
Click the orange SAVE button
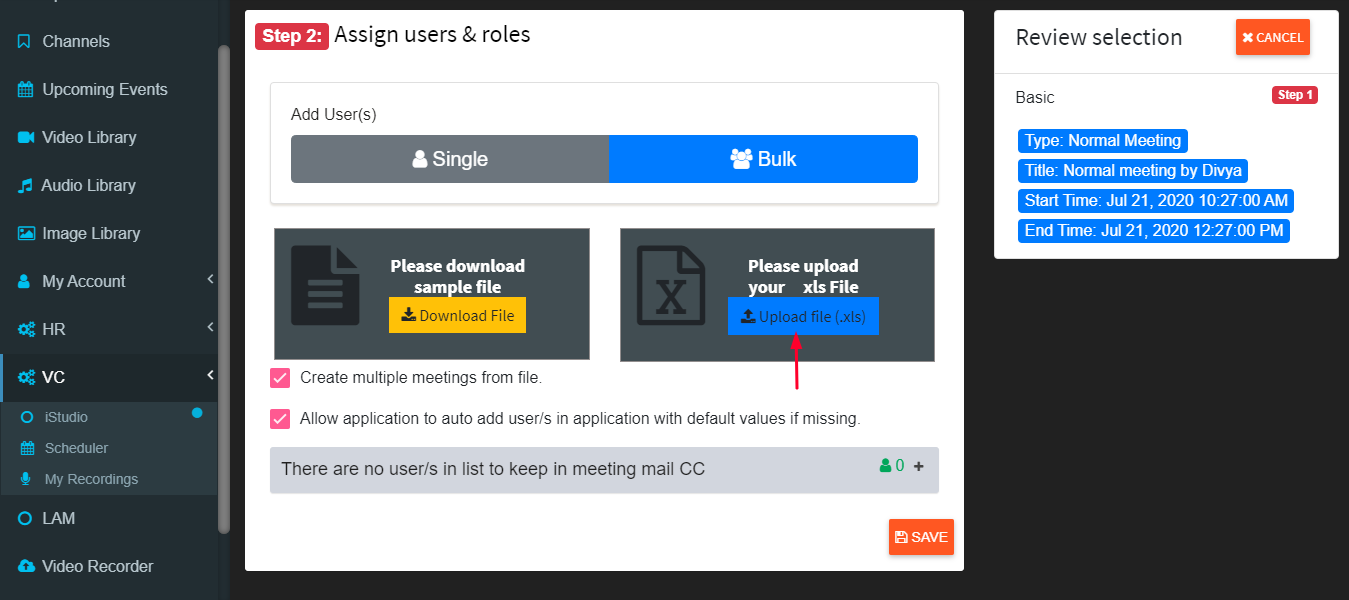click(x=921, y=537)
